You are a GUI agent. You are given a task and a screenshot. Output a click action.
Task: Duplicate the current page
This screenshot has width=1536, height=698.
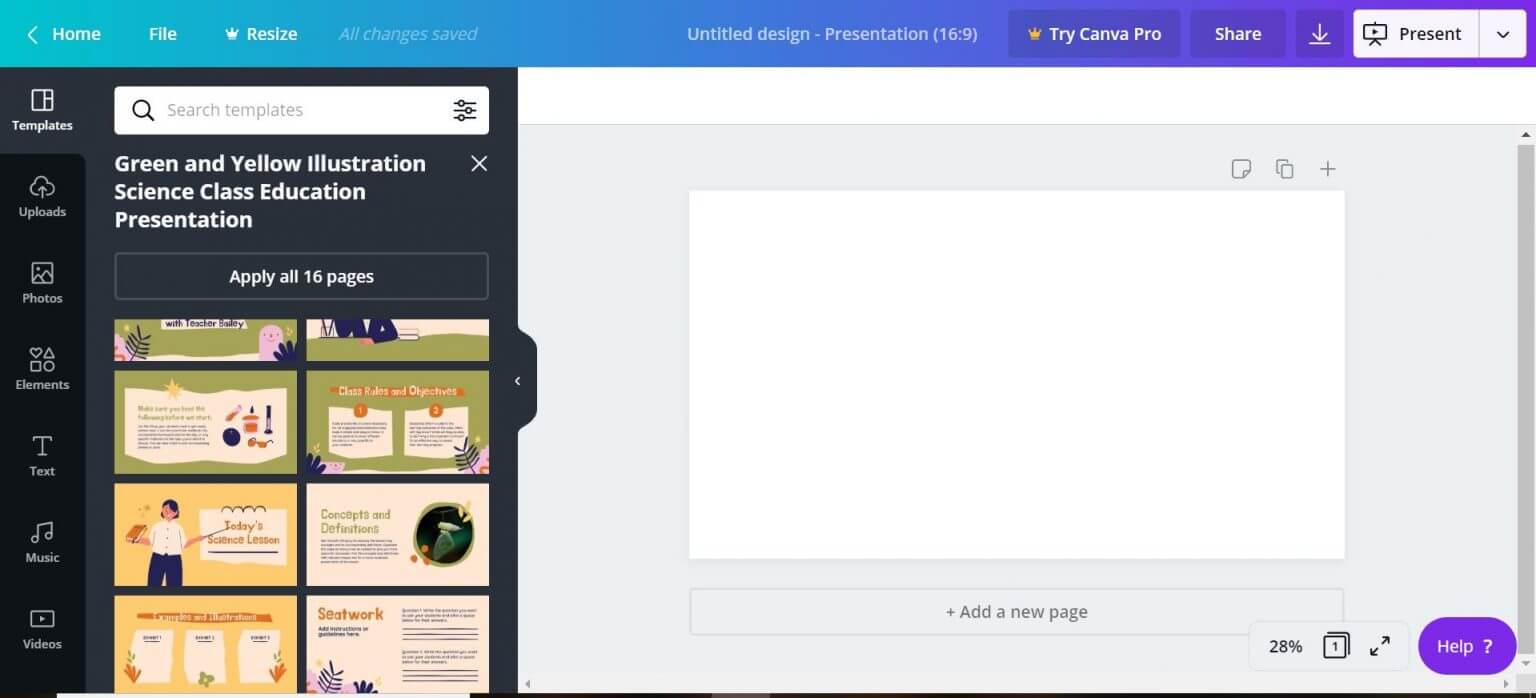click(x=1284, y=168)
